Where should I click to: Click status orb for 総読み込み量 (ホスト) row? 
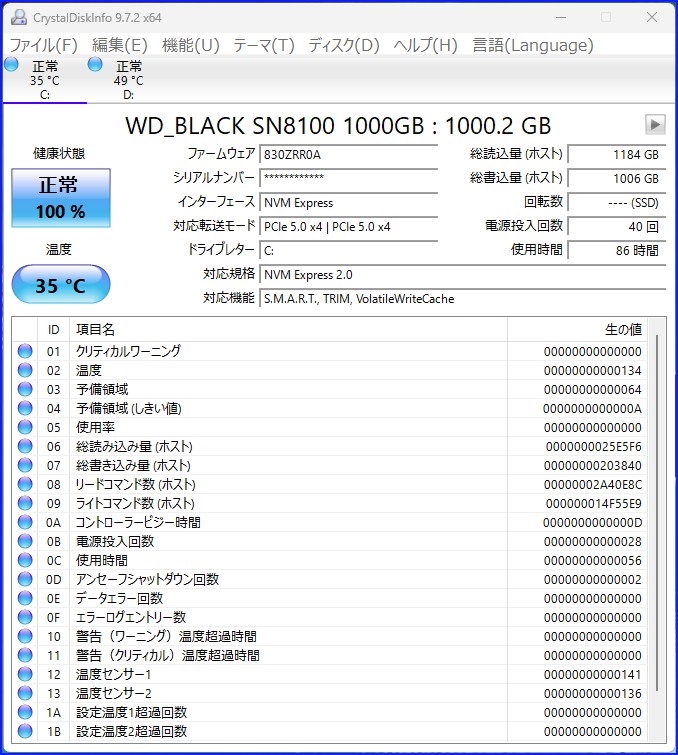pos(25,446)
